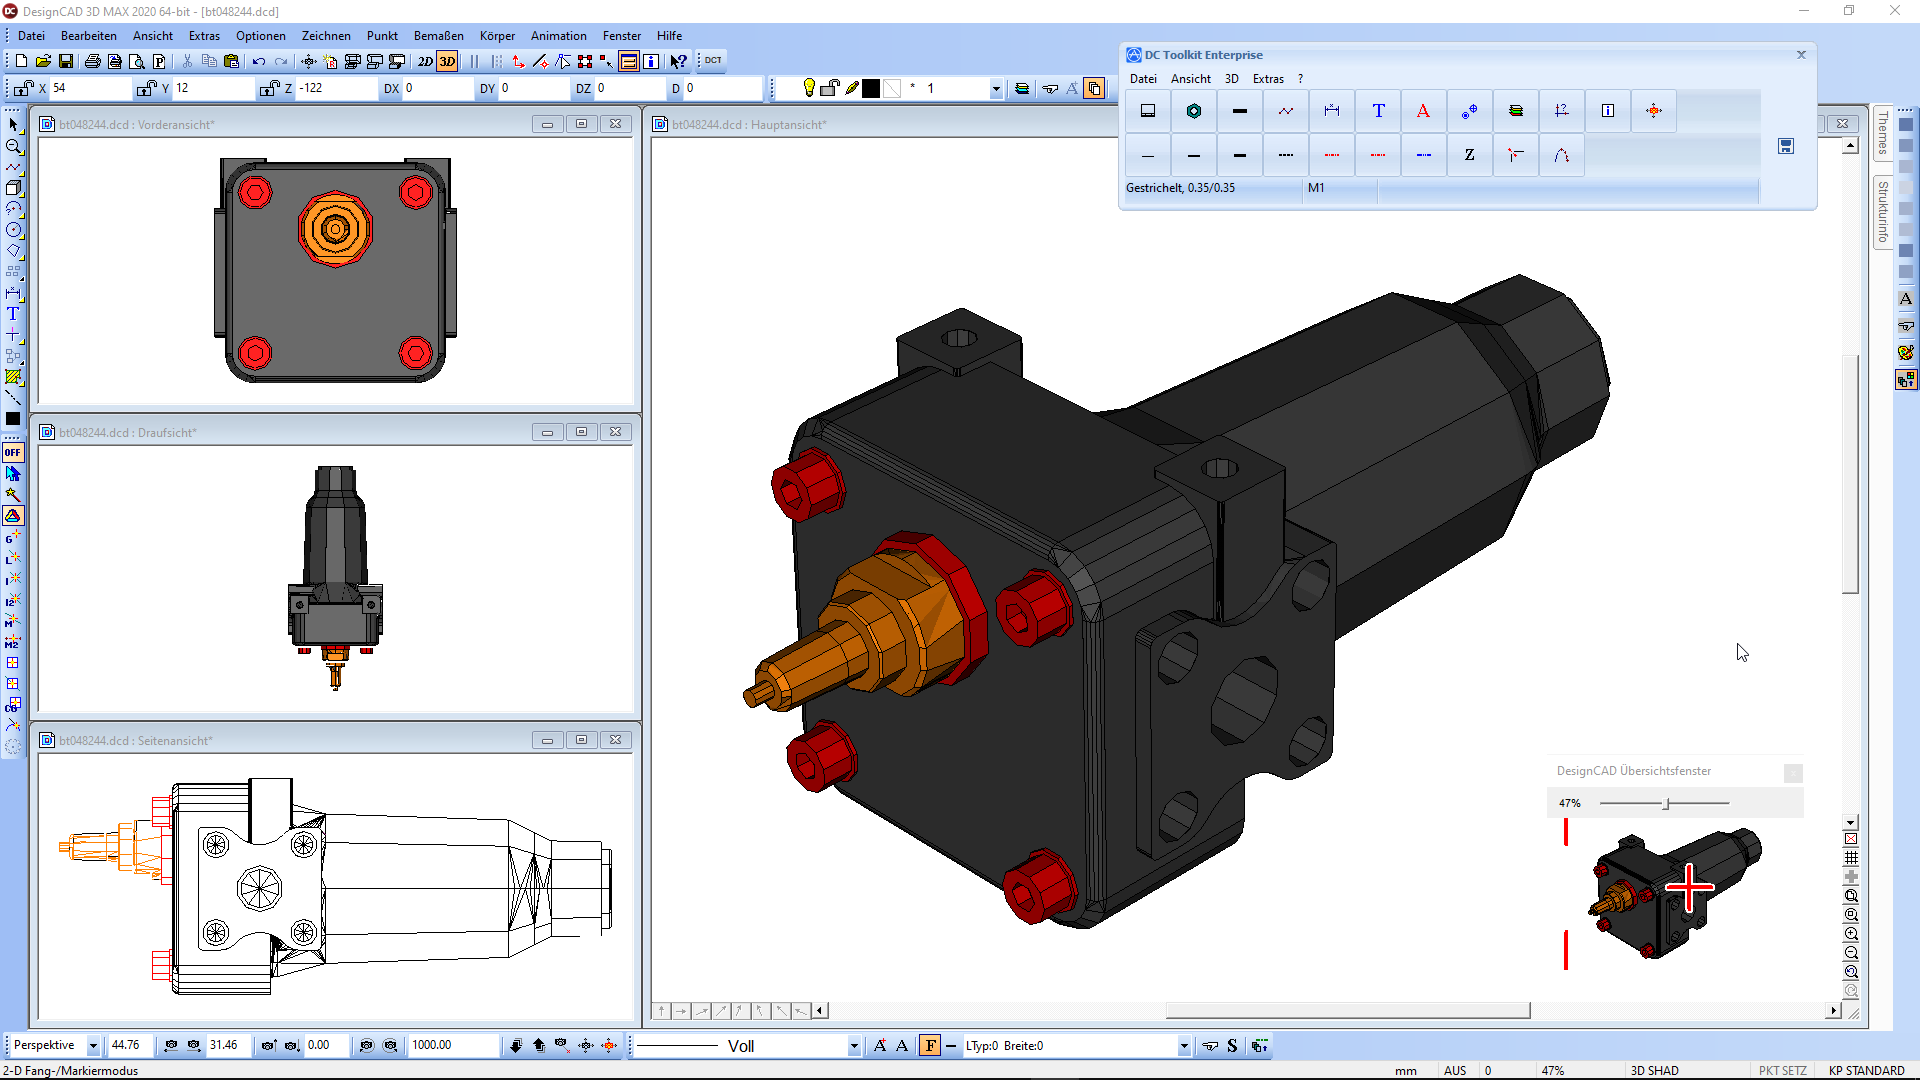This screenshot has width=1920, height=1080.
Task: Toggle the Y coordinate lock
Action: (x=146, y=88)
